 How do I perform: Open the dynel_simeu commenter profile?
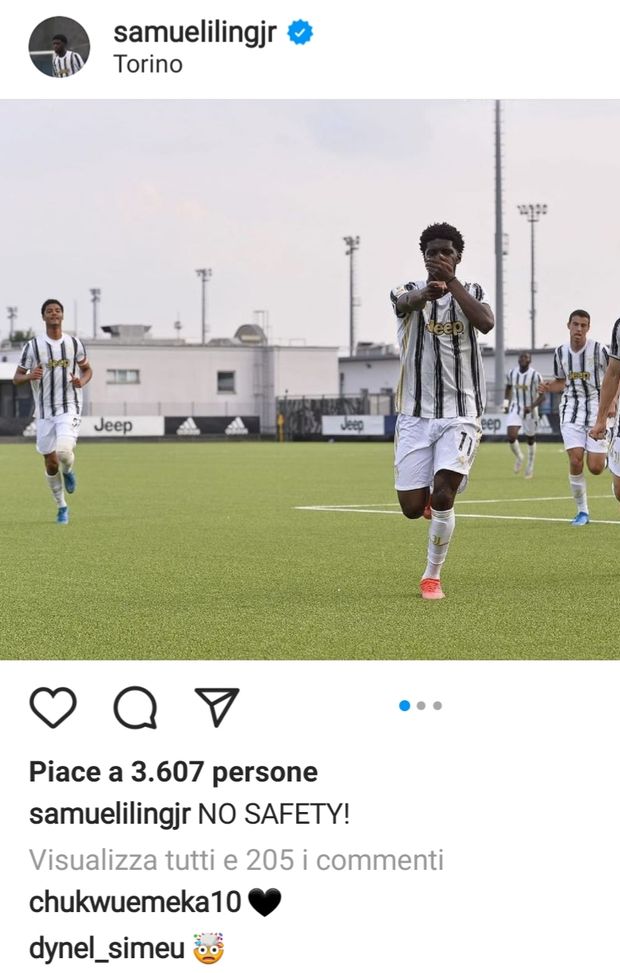(107, 949)
